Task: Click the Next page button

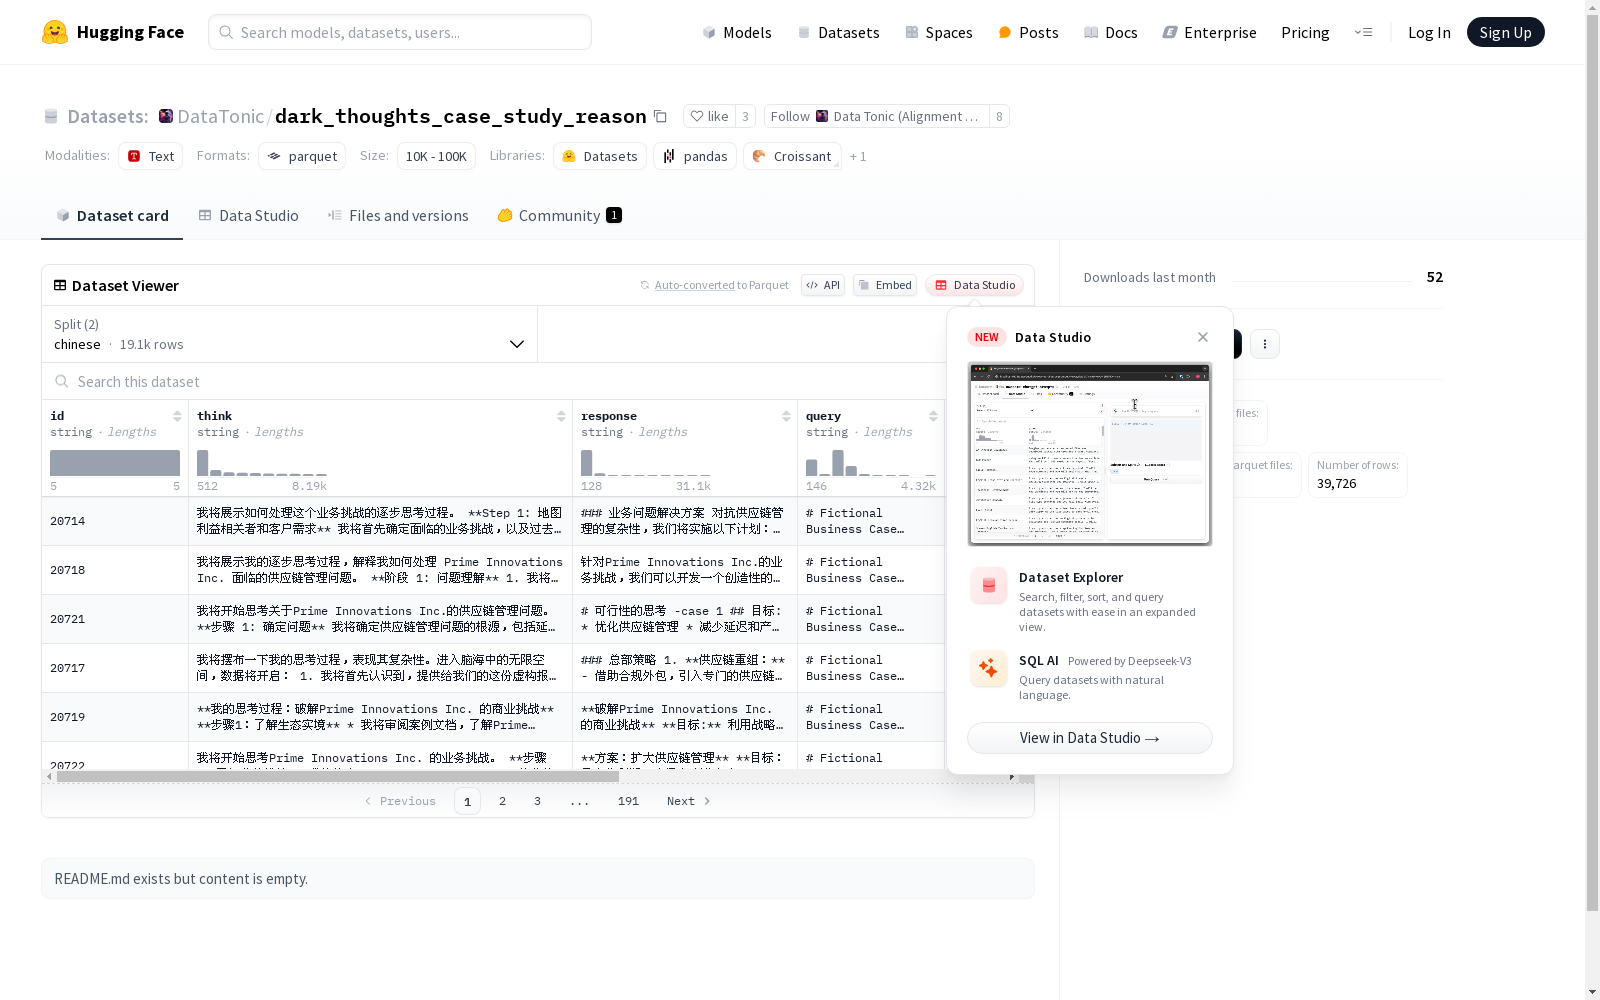Action: [689, 801]
